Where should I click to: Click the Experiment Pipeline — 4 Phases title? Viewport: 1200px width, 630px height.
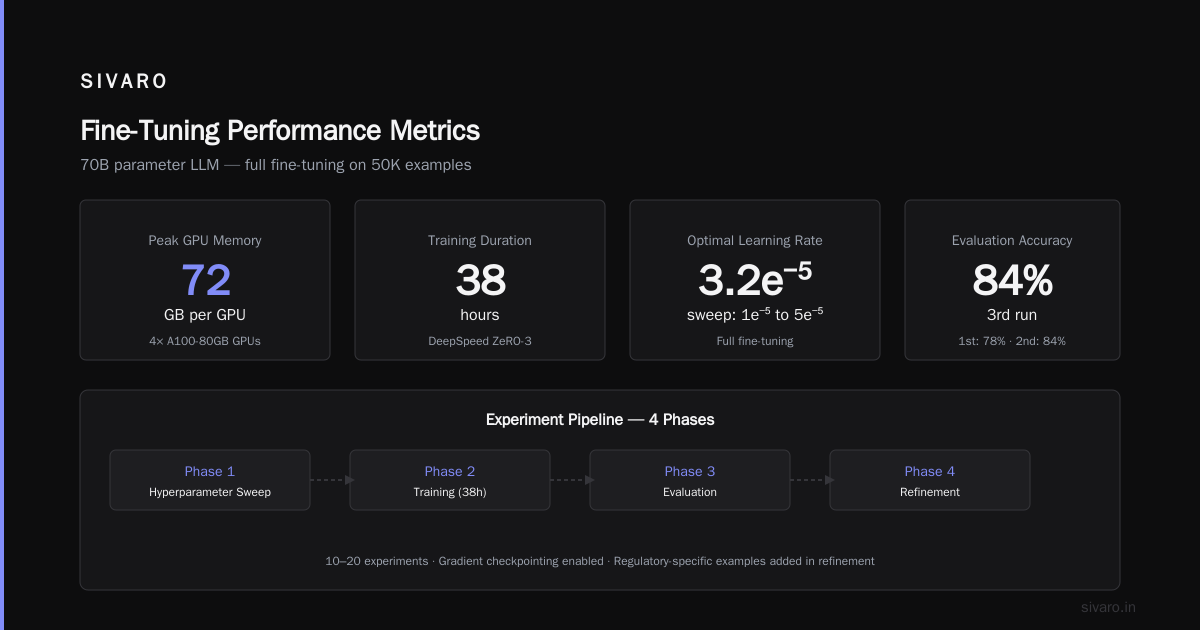(x=600, y=420)
